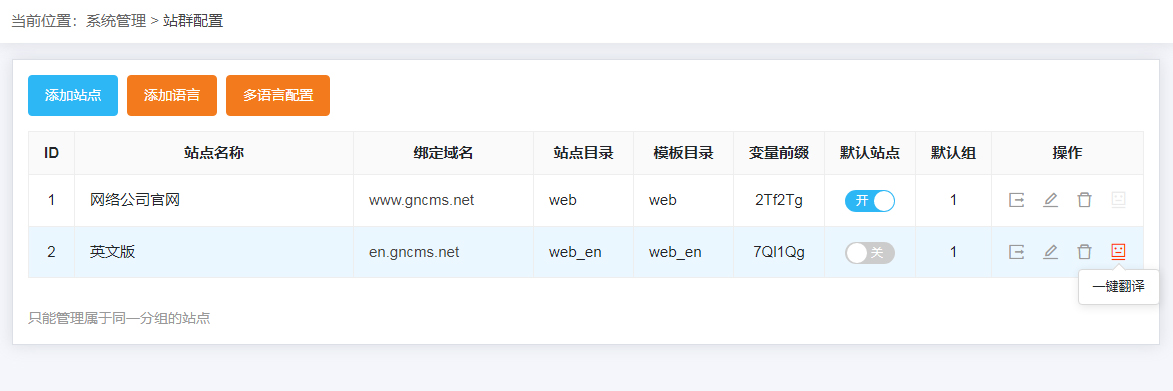Image resolution: width=1173 pixels, height=391 pixels.
Task: Click the 站群配置 breadcrumb
Action: click(x=193, y=21)
